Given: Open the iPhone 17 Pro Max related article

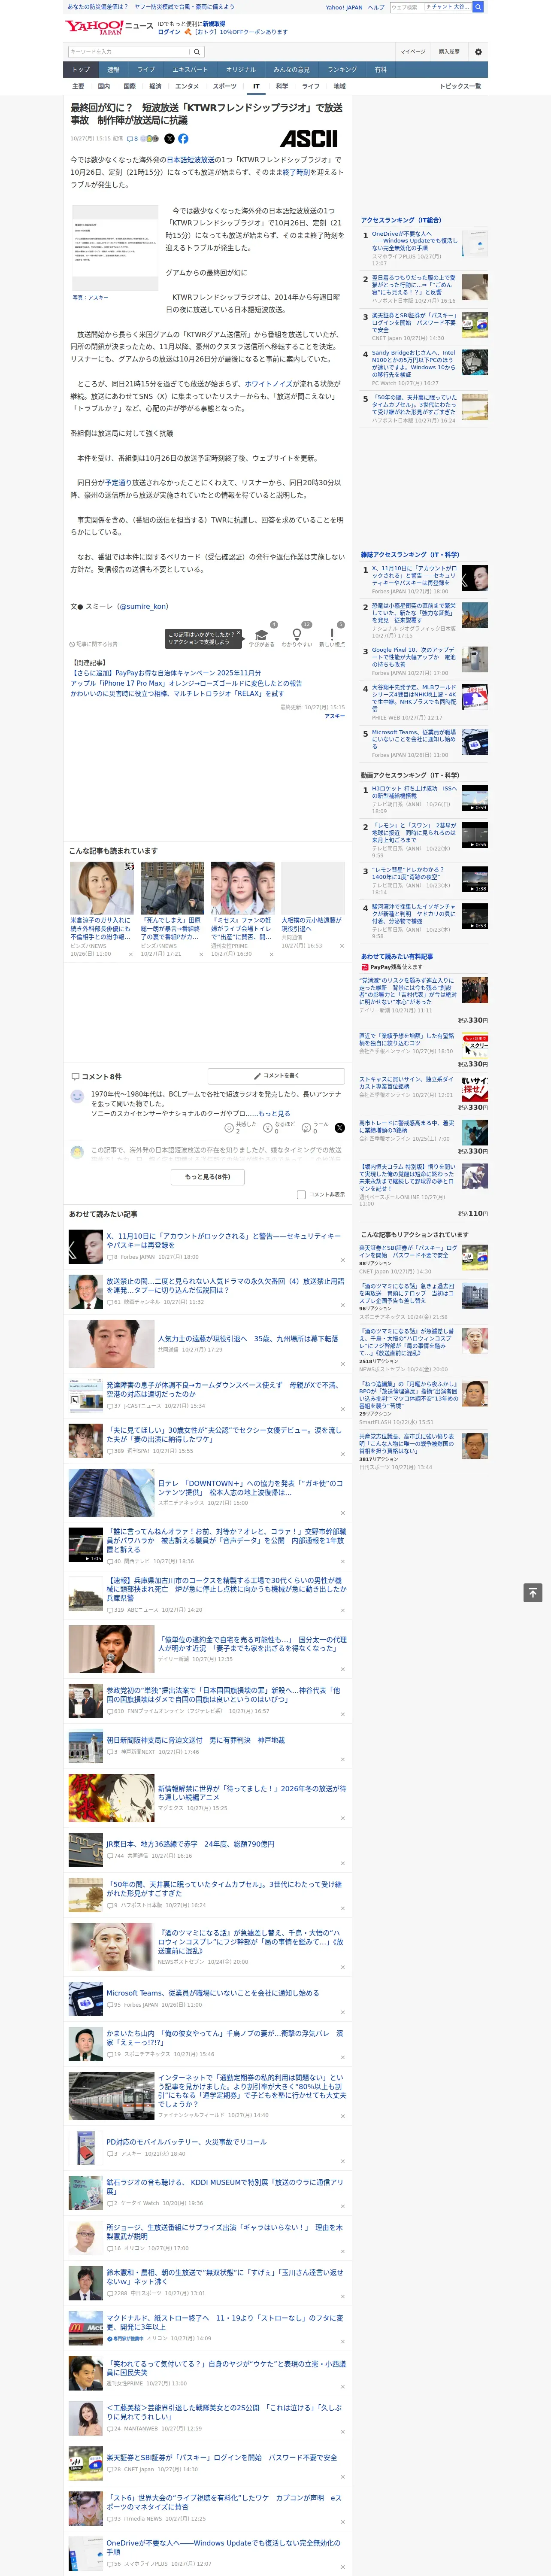Looking at the screenshot, I should tap(186, 683).
